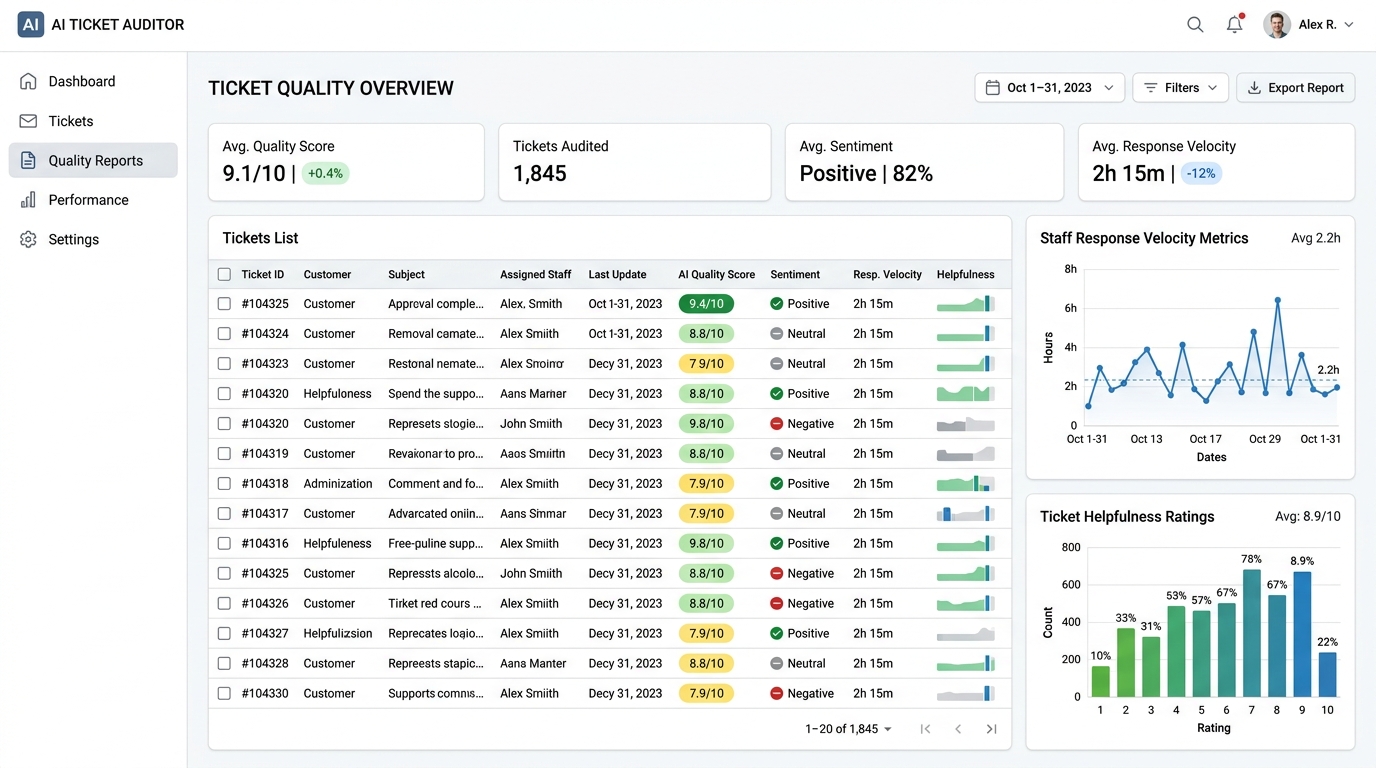Go to previous page arrow
Viewport: 1376px width, 768px height.
(958, 729)
